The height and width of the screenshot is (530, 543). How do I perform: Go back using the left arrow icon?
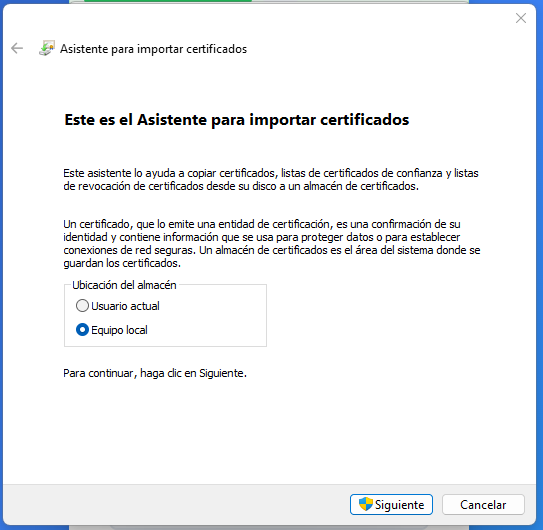tap(17, 48)
